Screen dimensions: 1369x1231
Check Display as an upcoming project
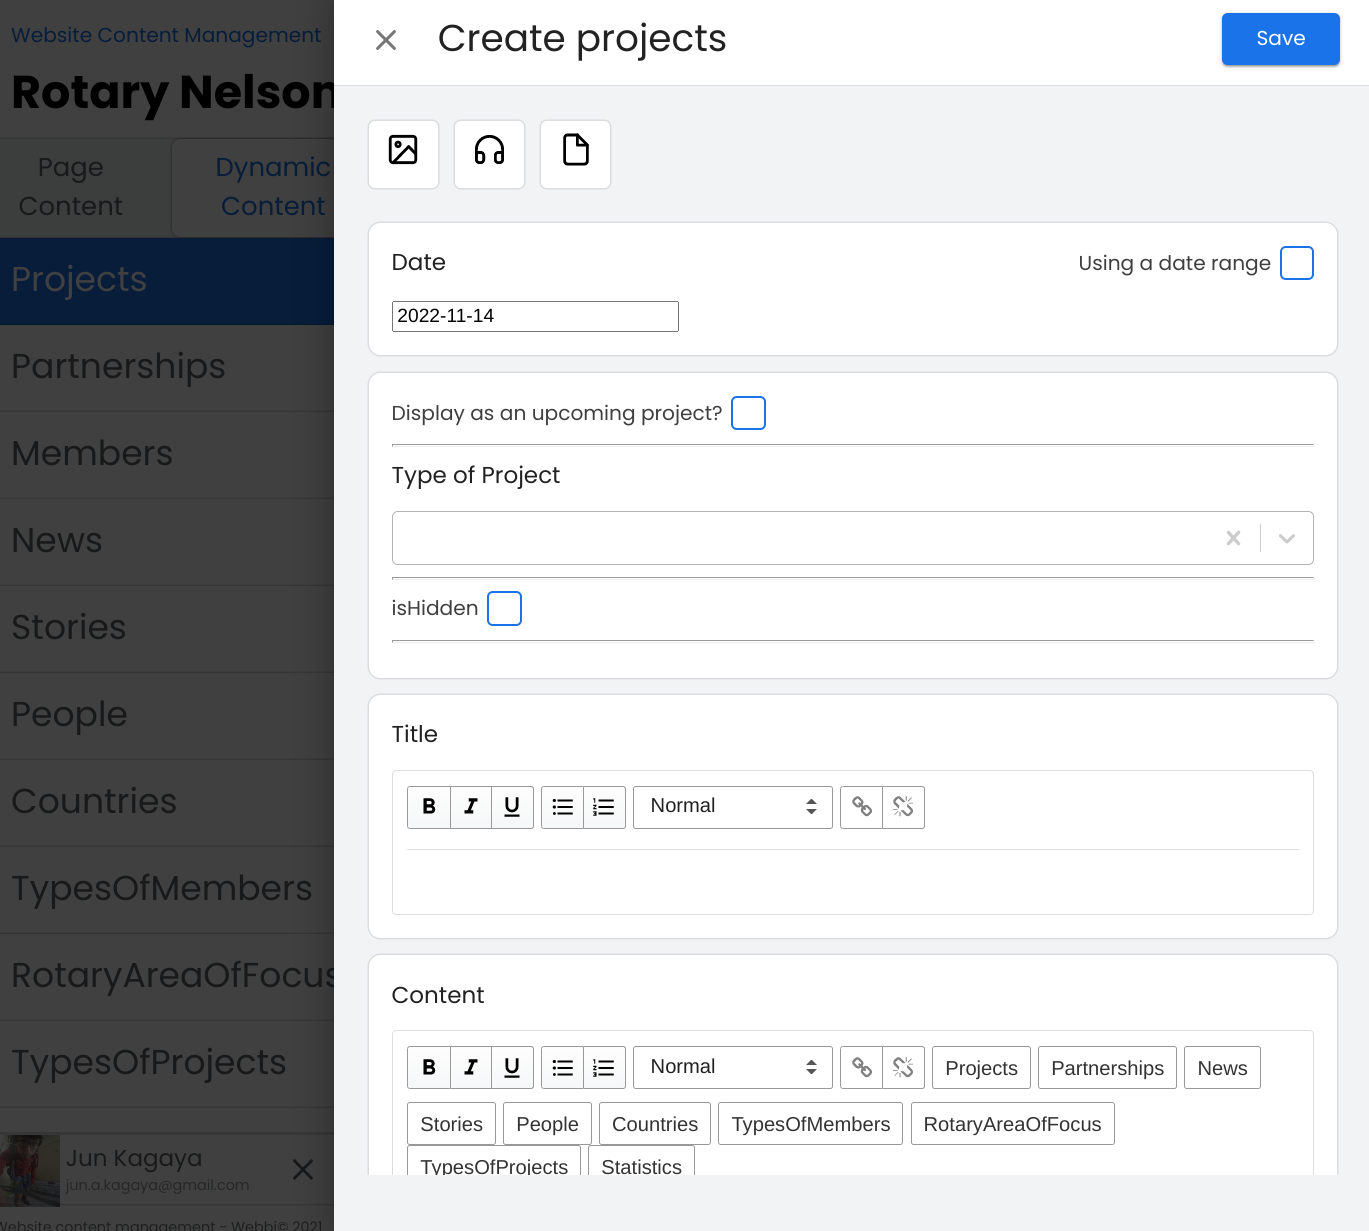(748, 413)
